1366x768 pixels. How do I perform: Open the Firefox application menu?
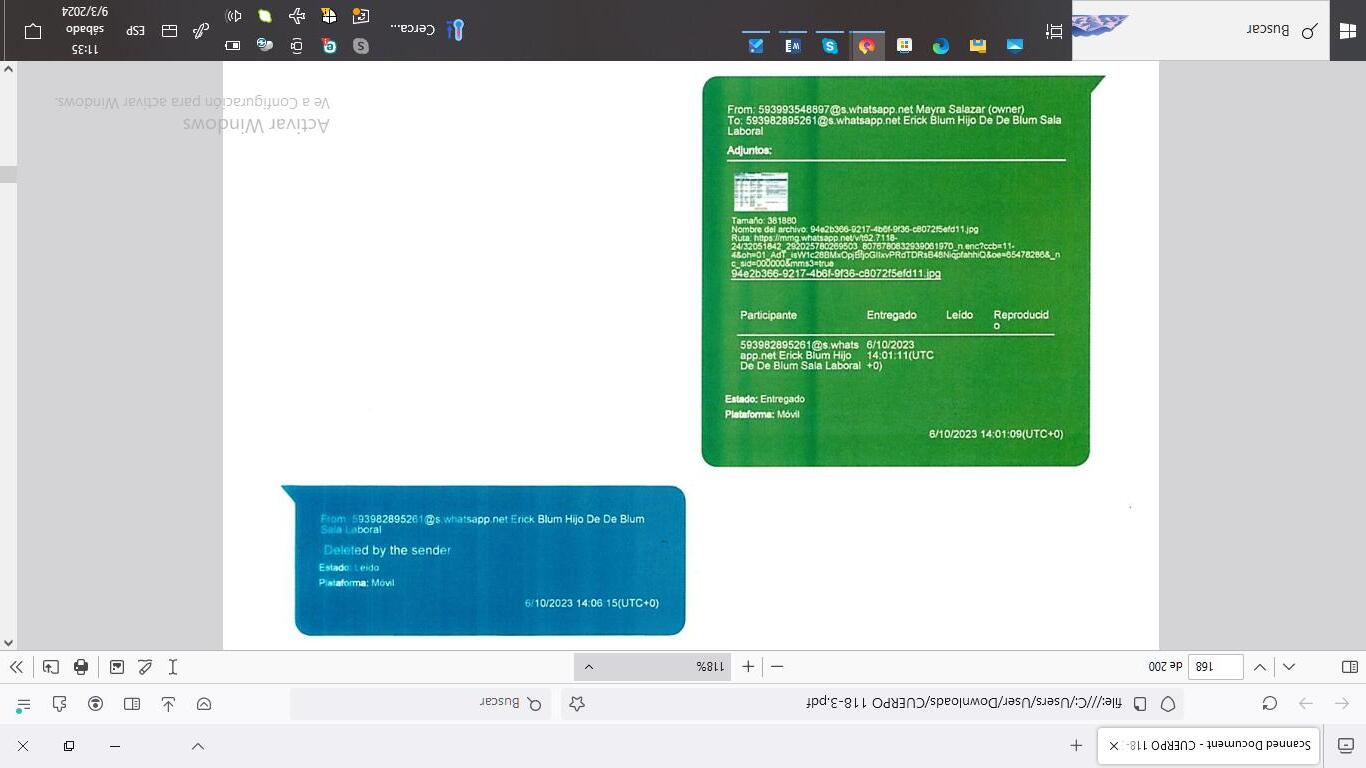point(24,704)
